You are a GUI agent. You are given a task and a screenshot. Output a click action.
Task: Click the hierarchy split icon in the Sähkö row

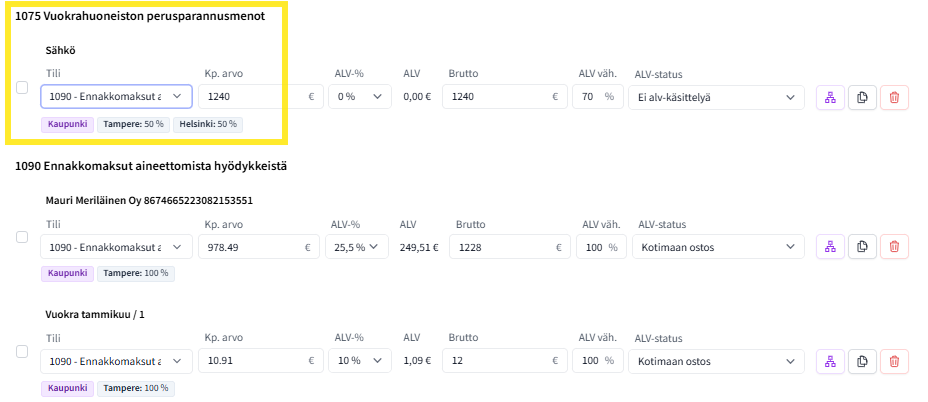[x=830, y=97]
